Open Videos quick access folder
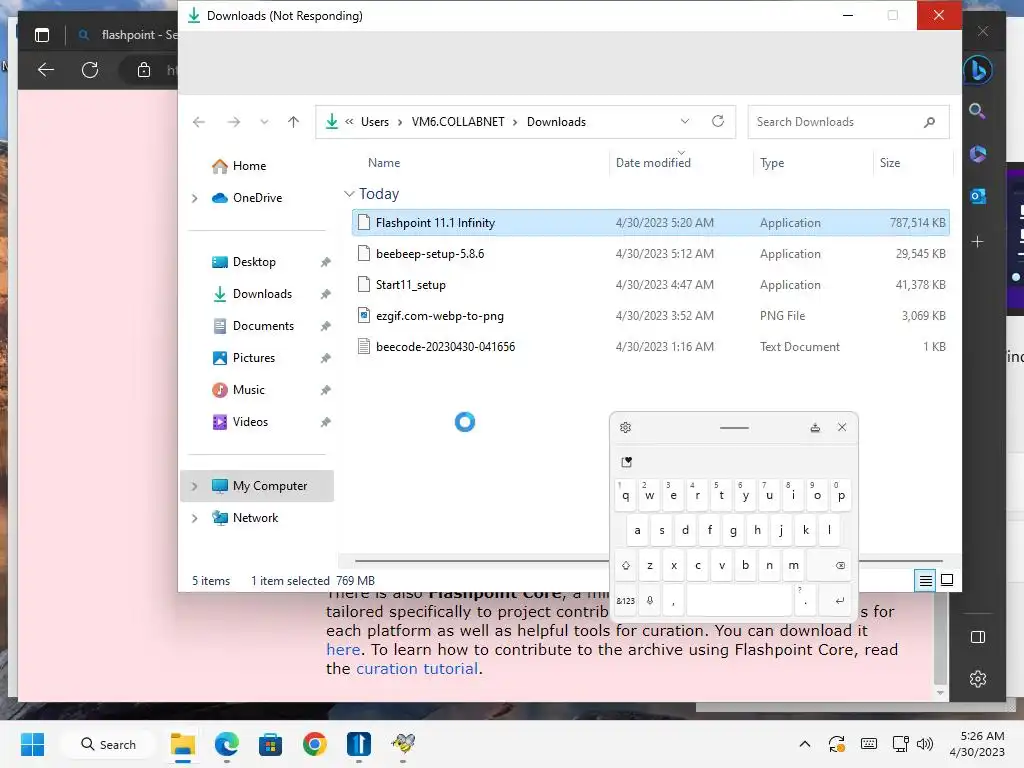Viewport: 1024px width, 768px height. pos(250,422)
